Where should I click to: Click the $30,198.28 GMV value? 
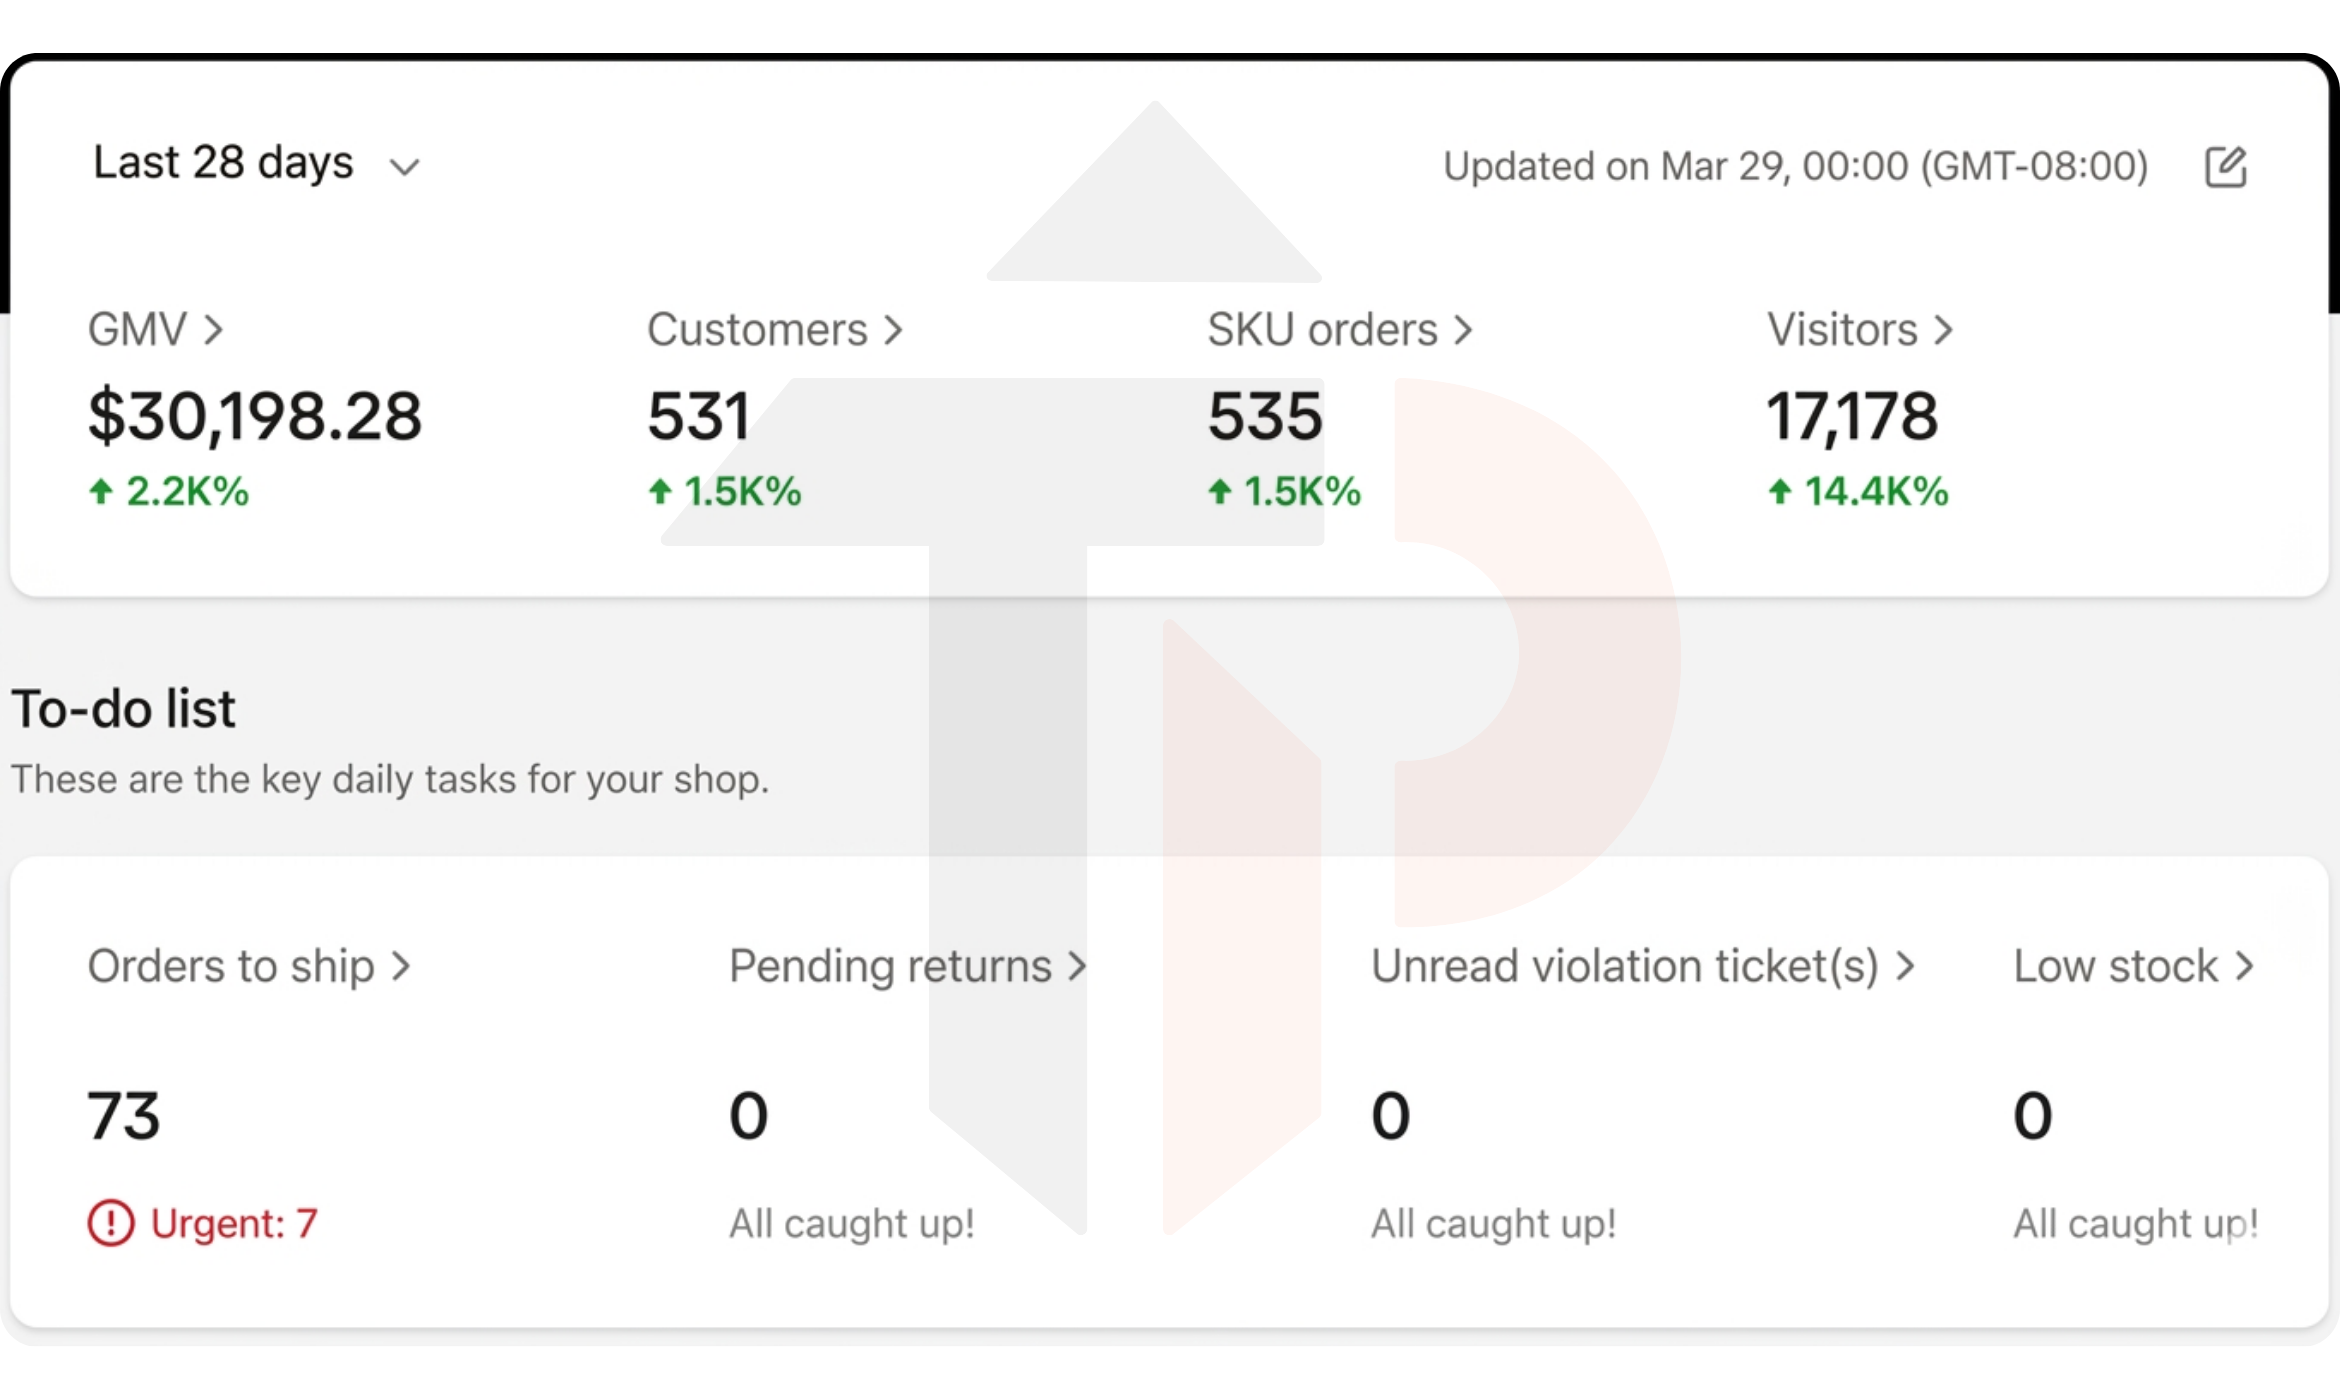(255, 416)
